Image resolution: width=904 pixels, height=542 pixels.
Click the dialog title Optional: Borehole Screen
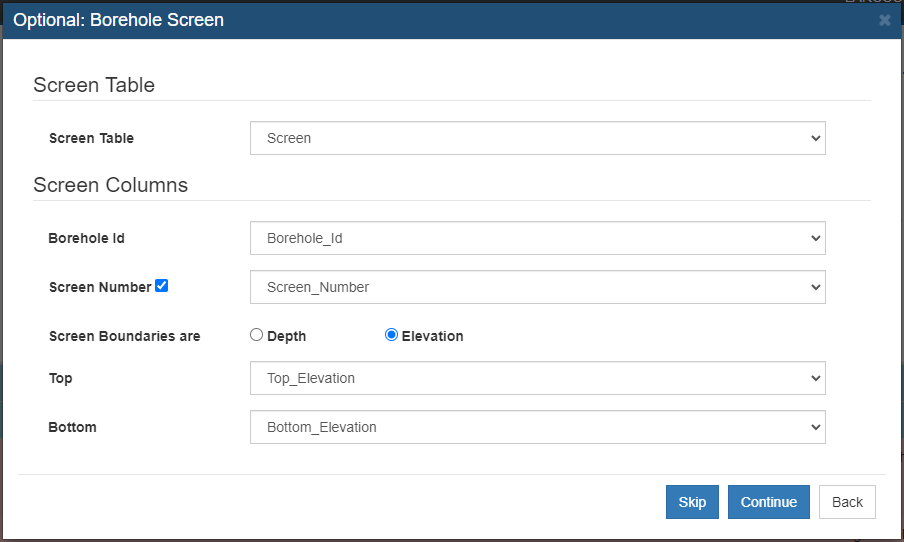[x=118, y=20]
